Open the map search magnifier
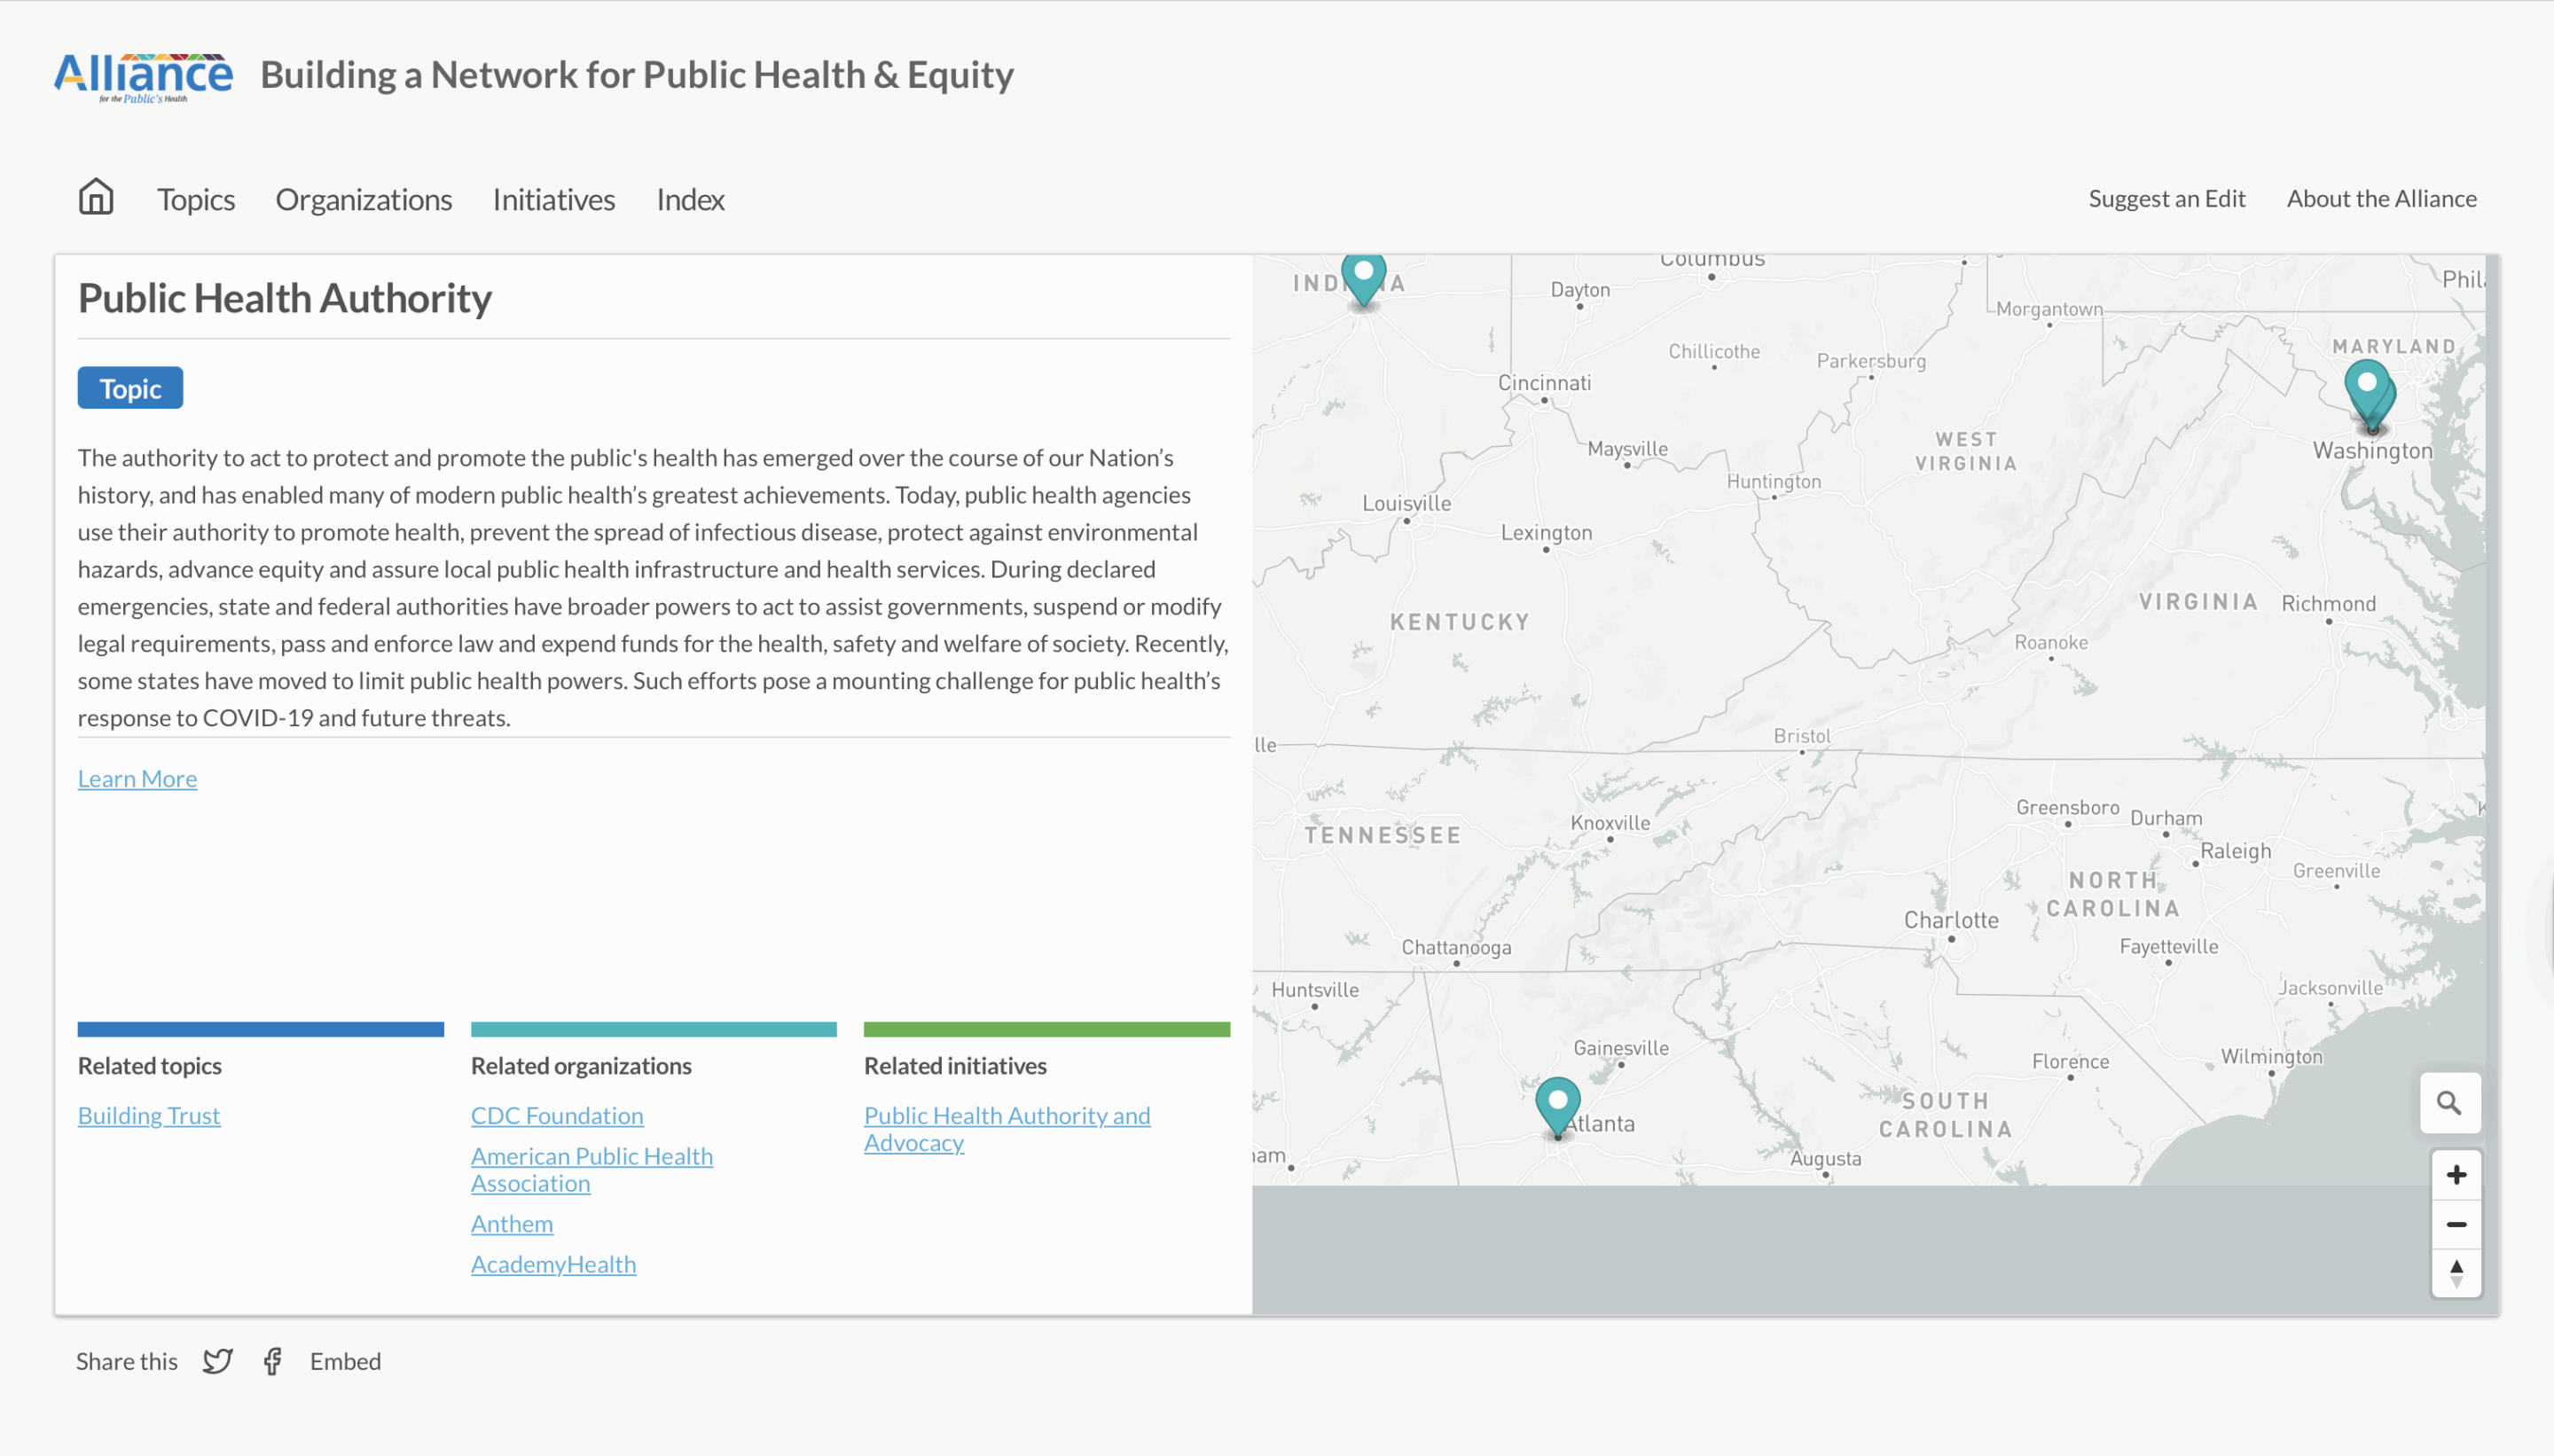Image resolution: width=2554 pixels, height=1456 pixels. [2449, 1103]
